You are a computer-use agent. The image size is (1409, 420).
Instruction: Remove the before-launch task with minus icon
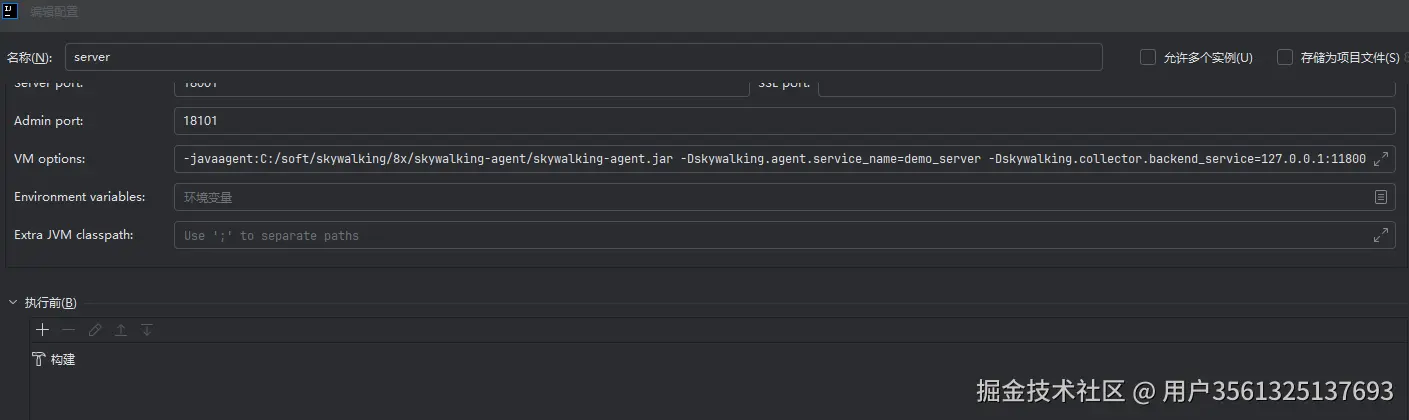click(68, 330)
